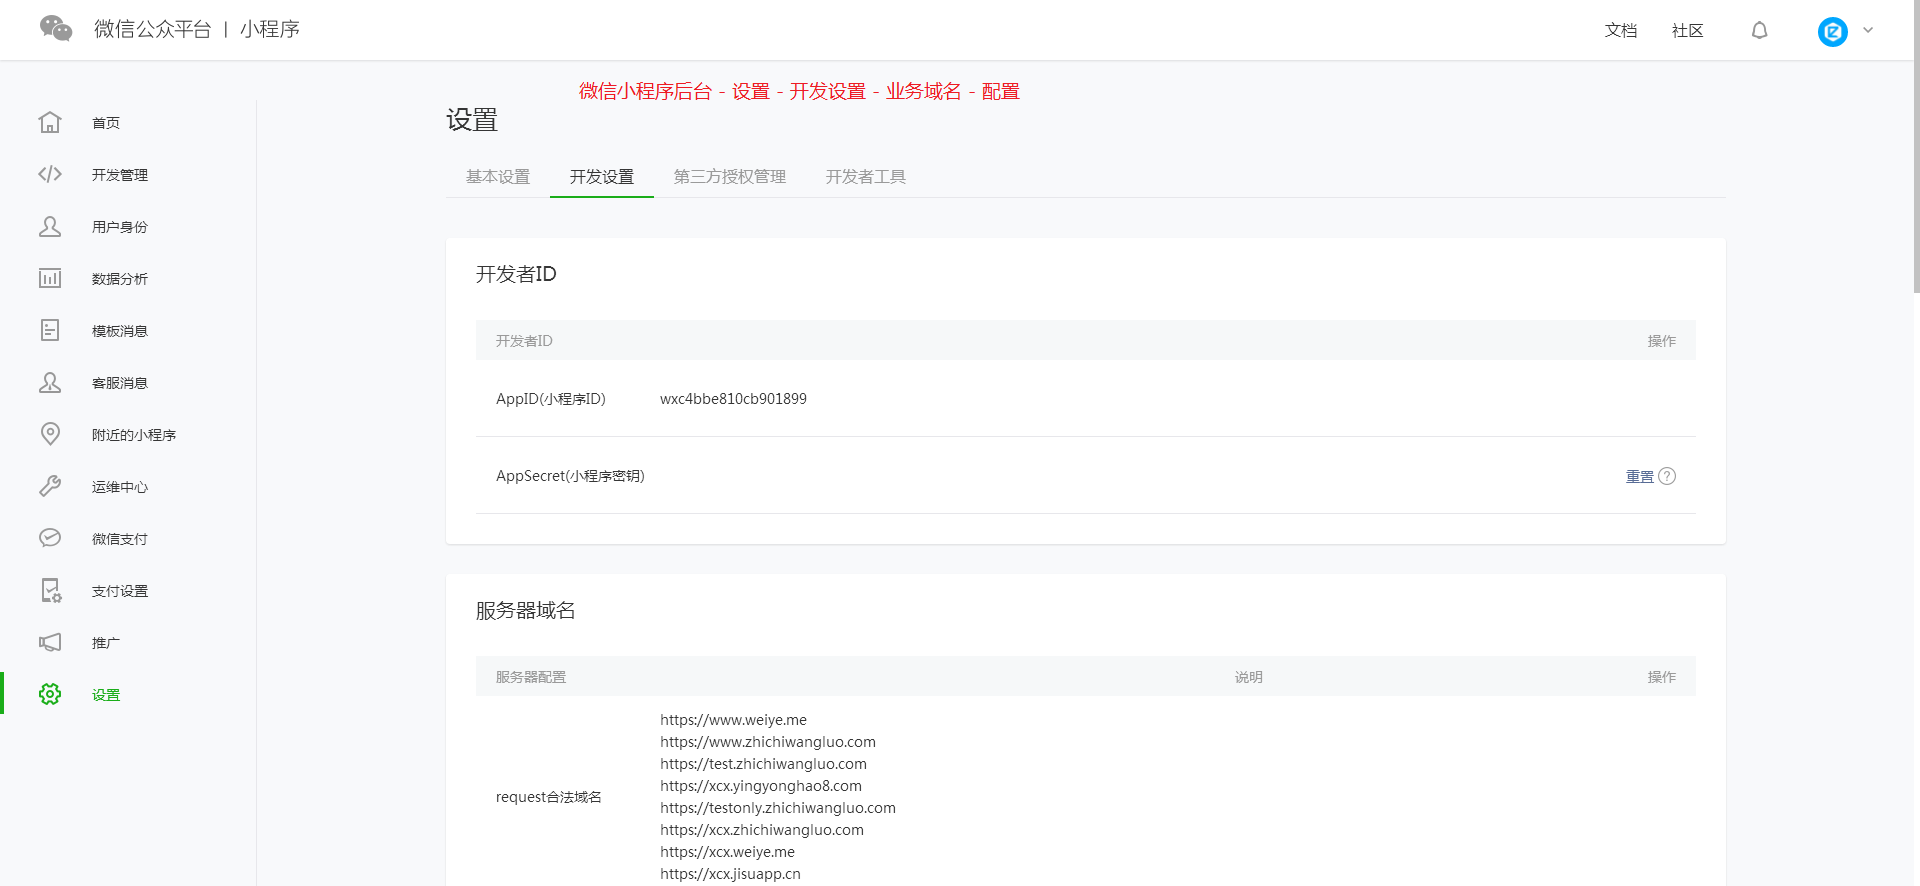Select the 开发者工具 tab
The height and width of the screenshot is (886, 1920).
point(865,177)
